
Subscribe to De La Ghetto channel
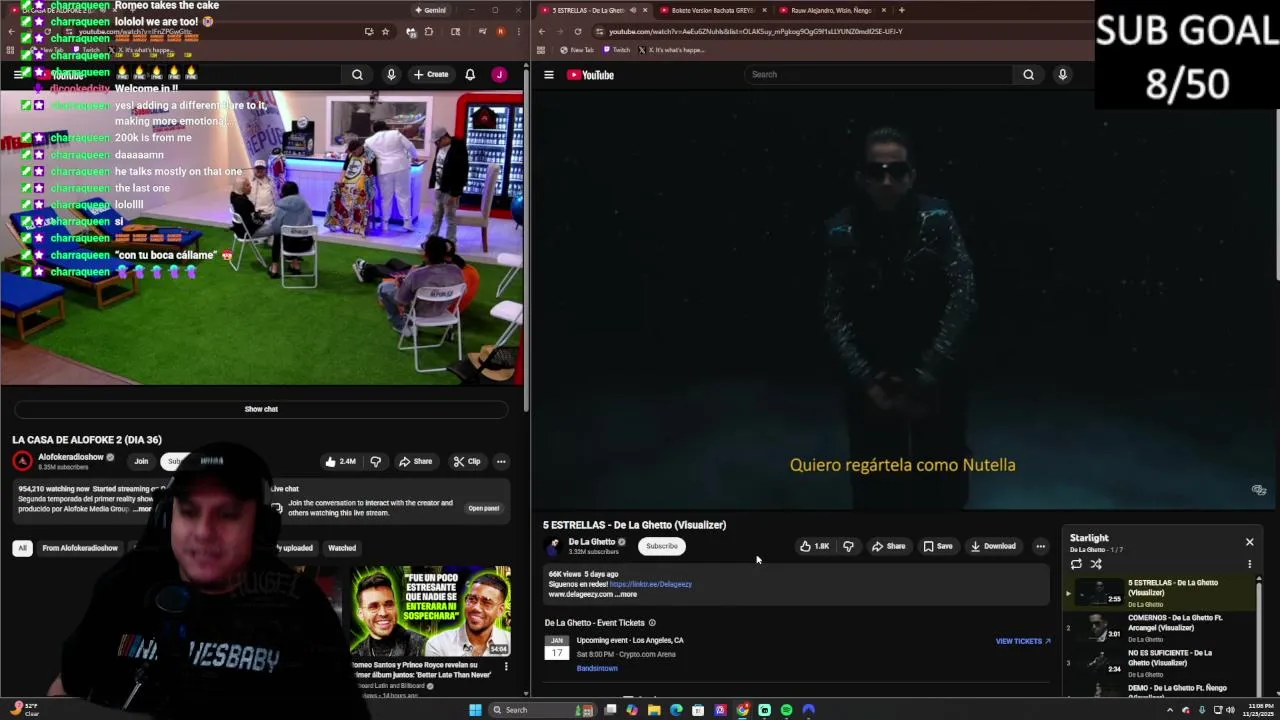661,546
